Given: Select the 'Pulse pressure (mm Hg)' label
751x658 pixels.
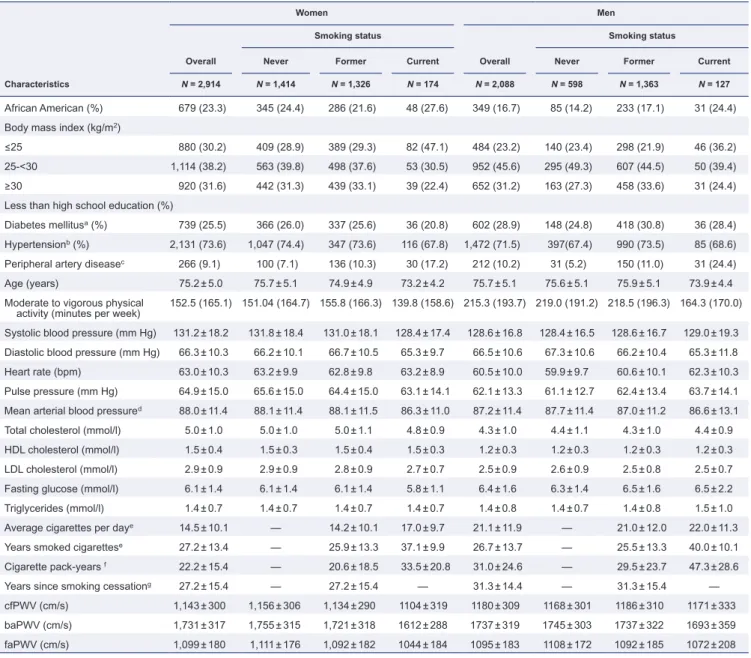Looking at the screenshot, I should 61,392.
